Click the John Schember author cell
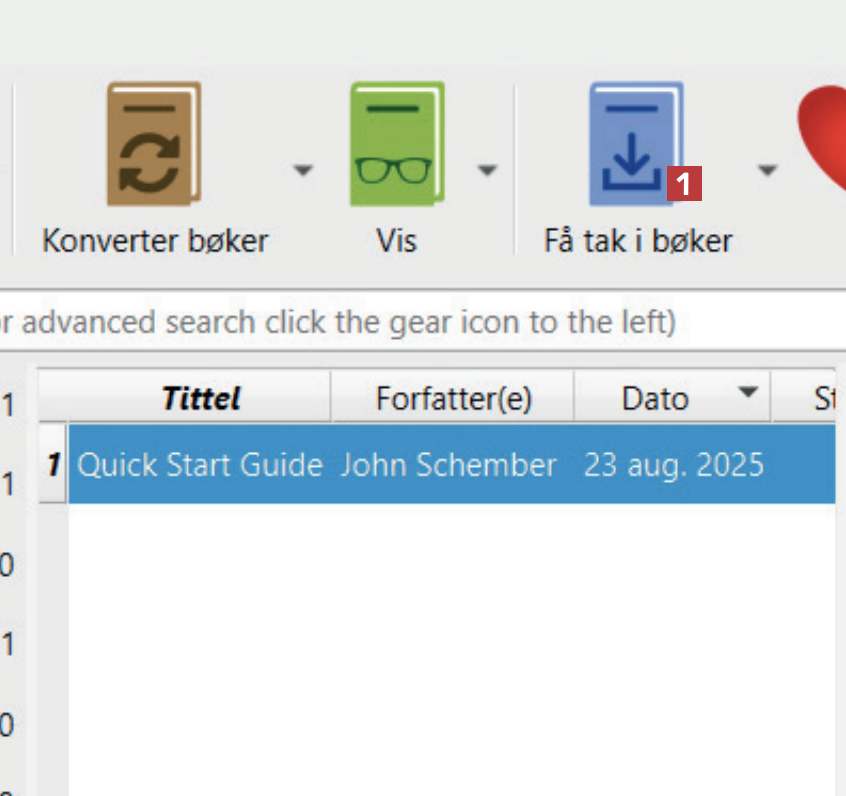The height and width of the screenshot is (796, 846). [448, 465]
